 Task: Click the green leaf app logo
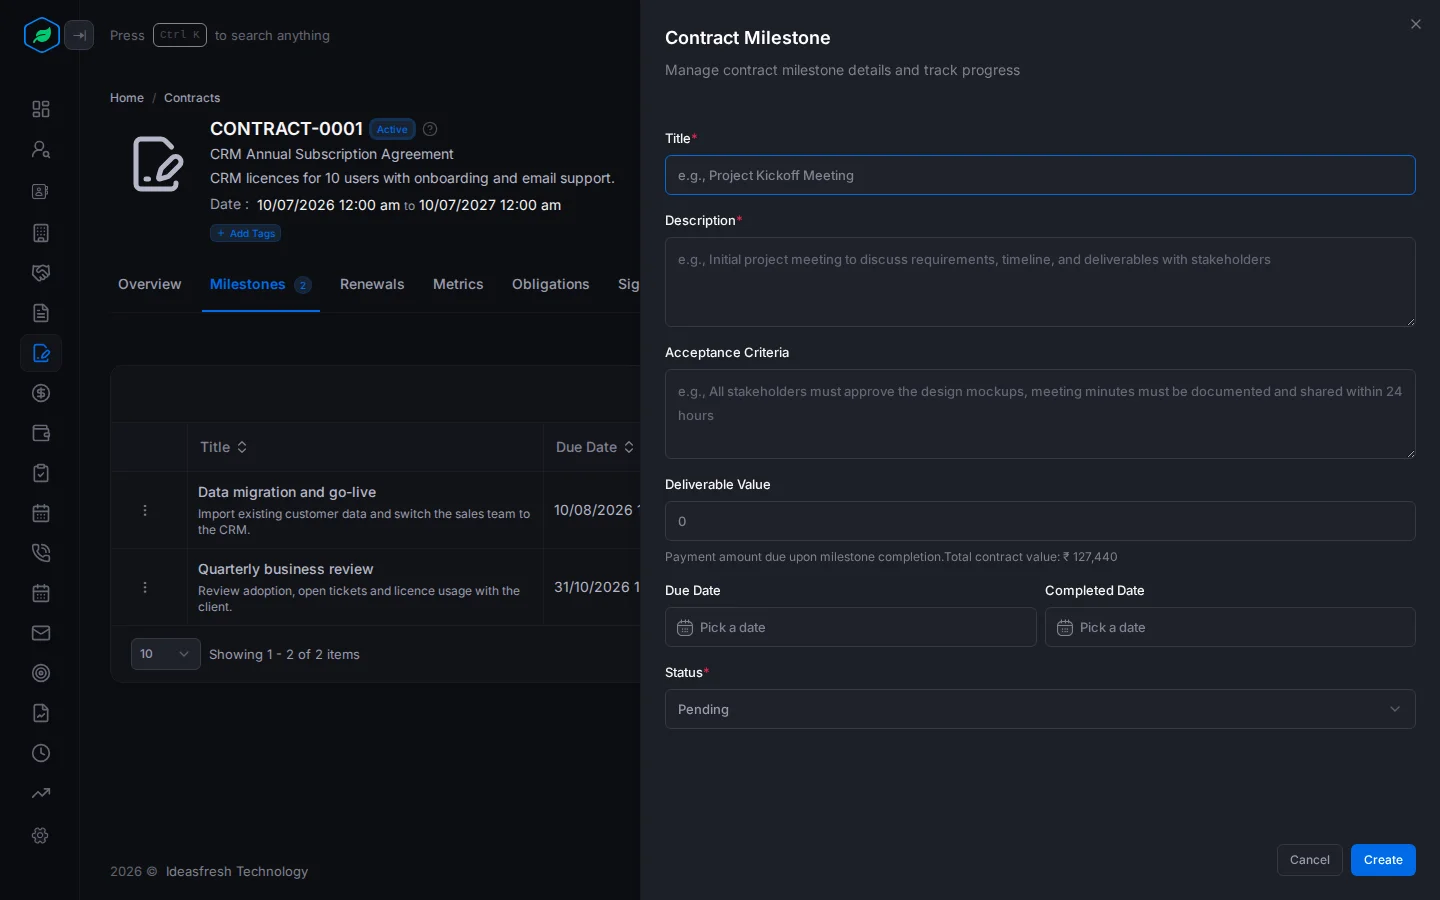click(42, 35)
